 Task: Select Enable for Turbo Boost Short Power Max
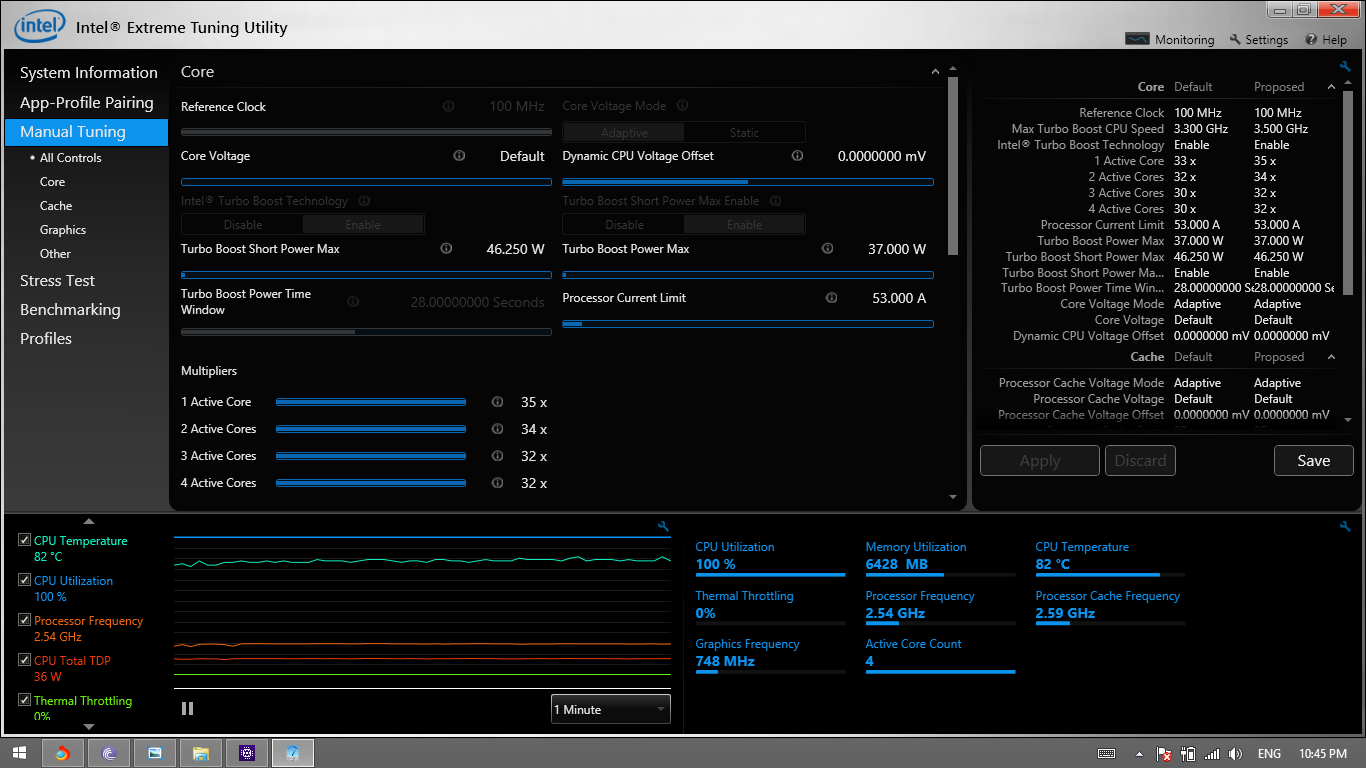(745, 225)
